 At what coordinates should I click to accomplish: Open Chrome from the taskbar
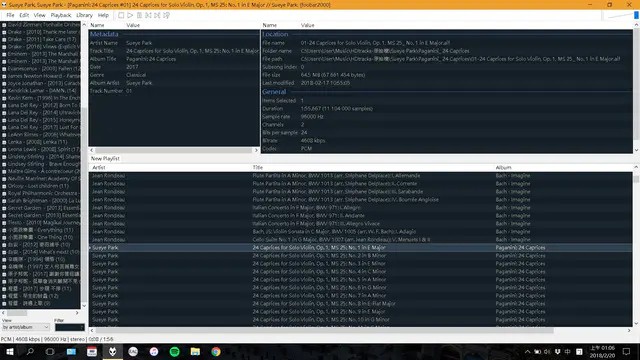216,351
